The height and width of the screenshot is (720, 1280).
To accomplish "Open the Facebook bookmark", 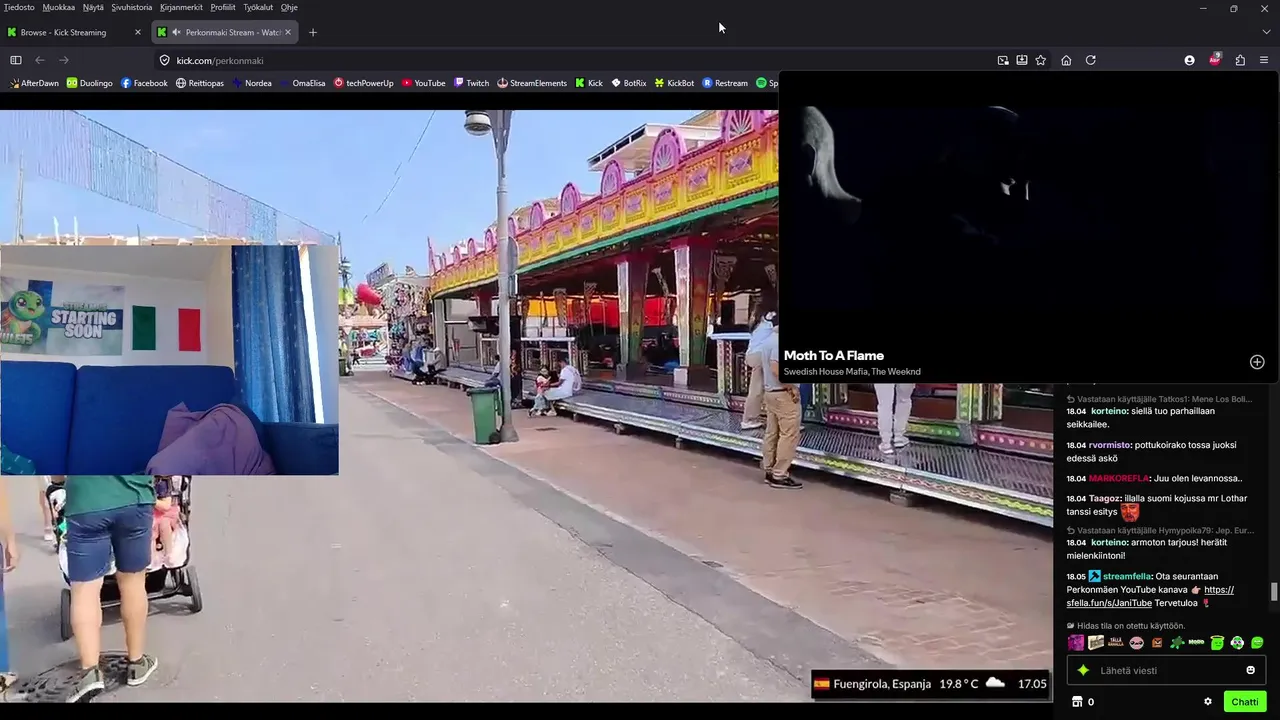I will click(144, 83).
